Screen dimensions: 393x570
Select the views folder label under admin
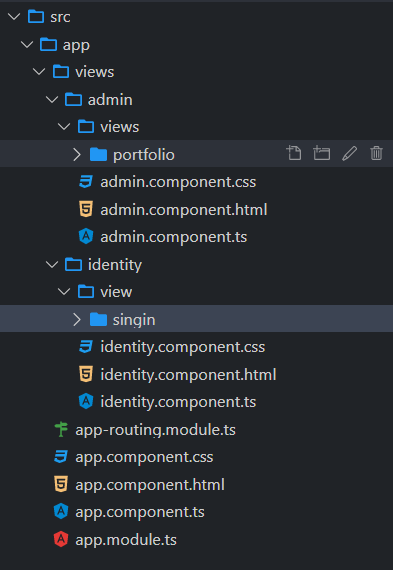120,127
